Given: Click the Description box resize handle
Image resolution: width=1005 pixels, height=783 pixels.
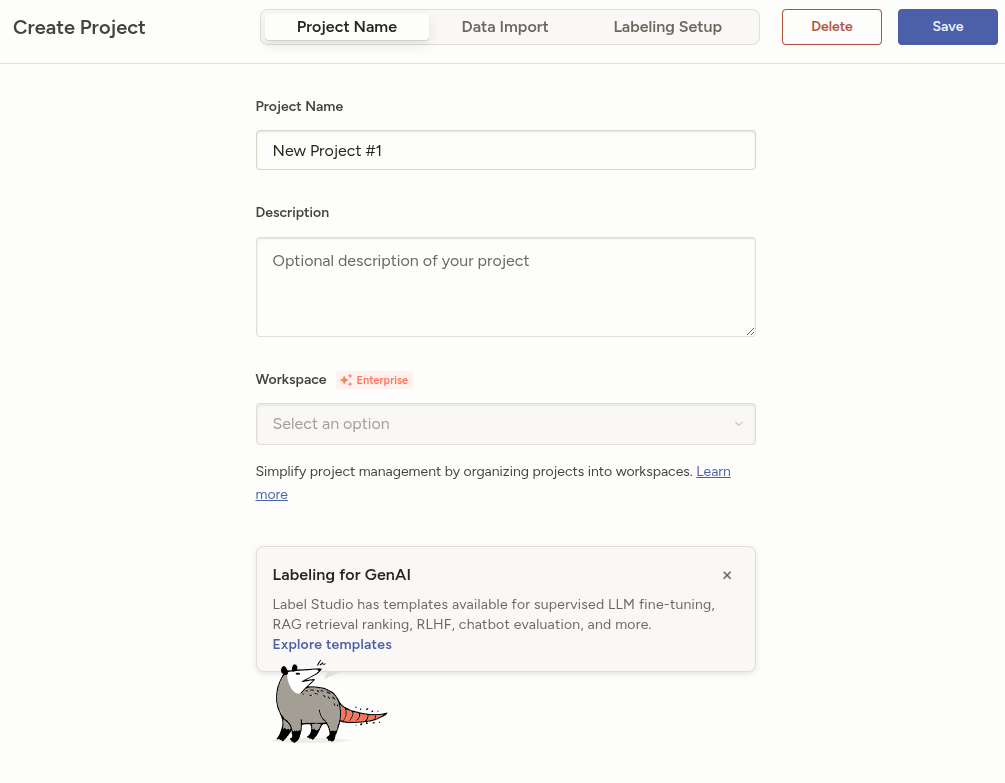Looking at the screenshot, I should 750,331.
